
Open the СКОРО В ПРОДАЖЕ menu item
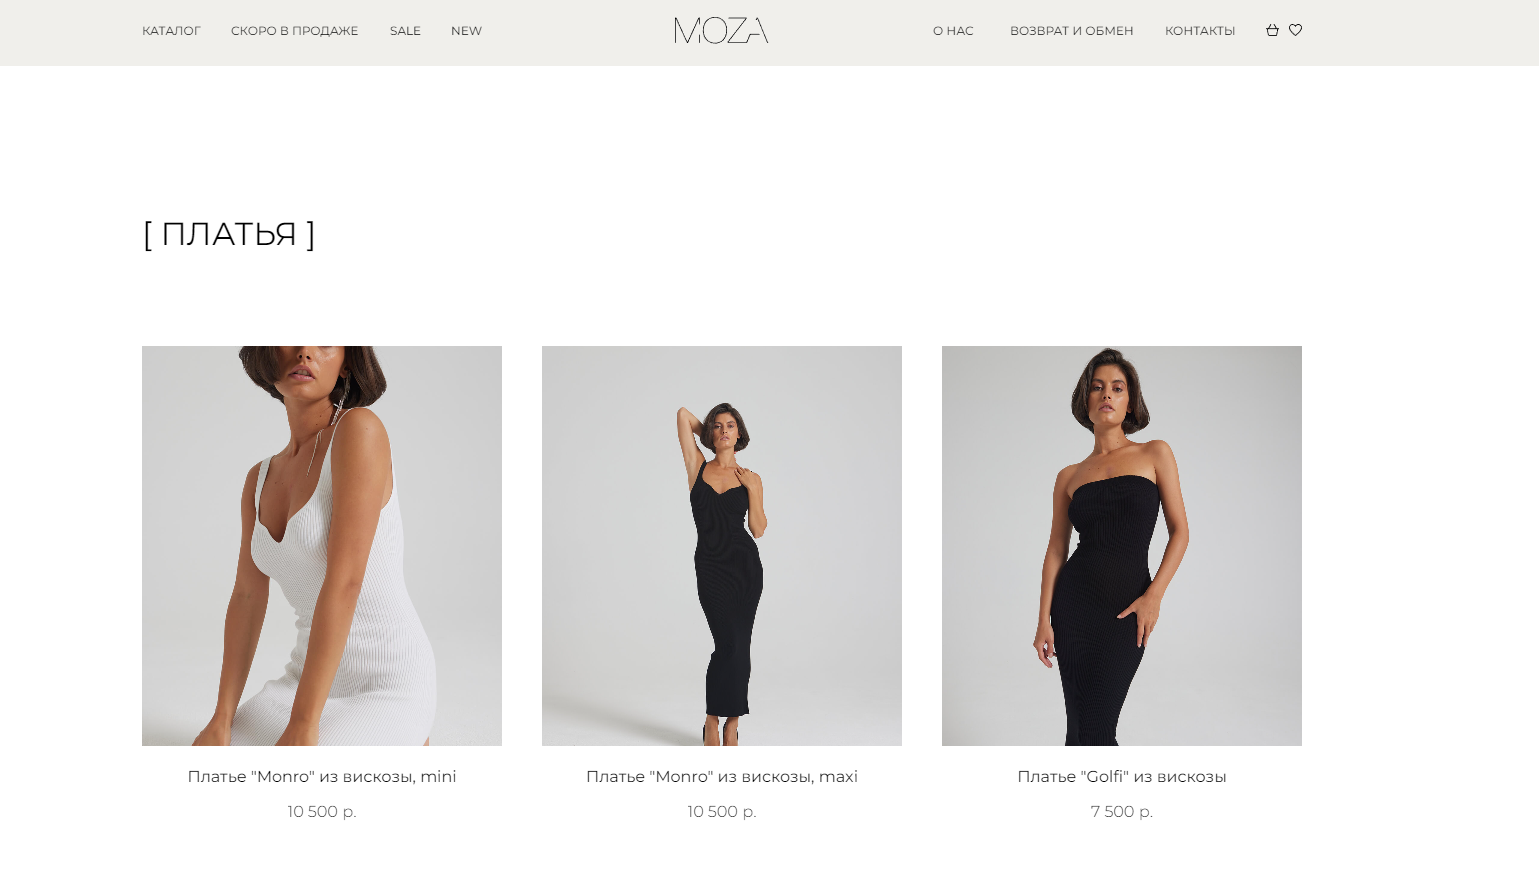[x=294, y=31]
